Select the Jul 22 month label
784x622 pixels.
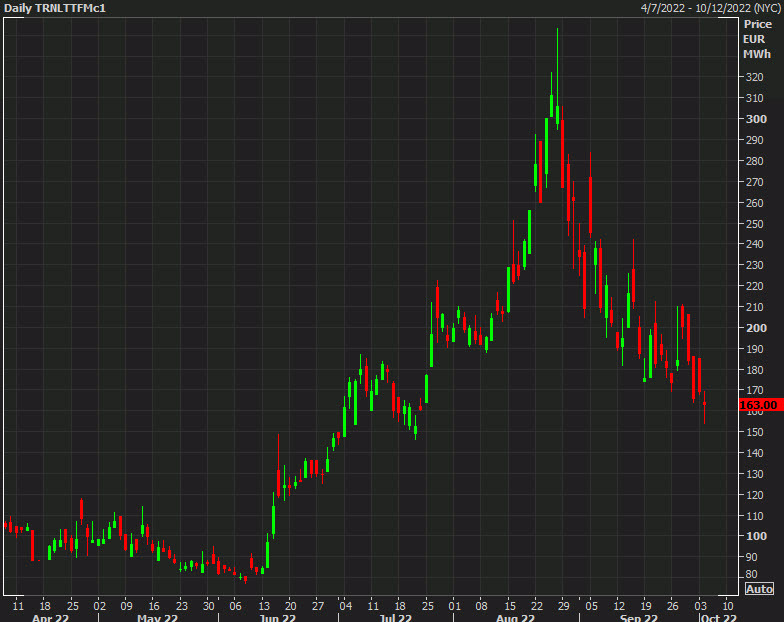click(391, 618)
